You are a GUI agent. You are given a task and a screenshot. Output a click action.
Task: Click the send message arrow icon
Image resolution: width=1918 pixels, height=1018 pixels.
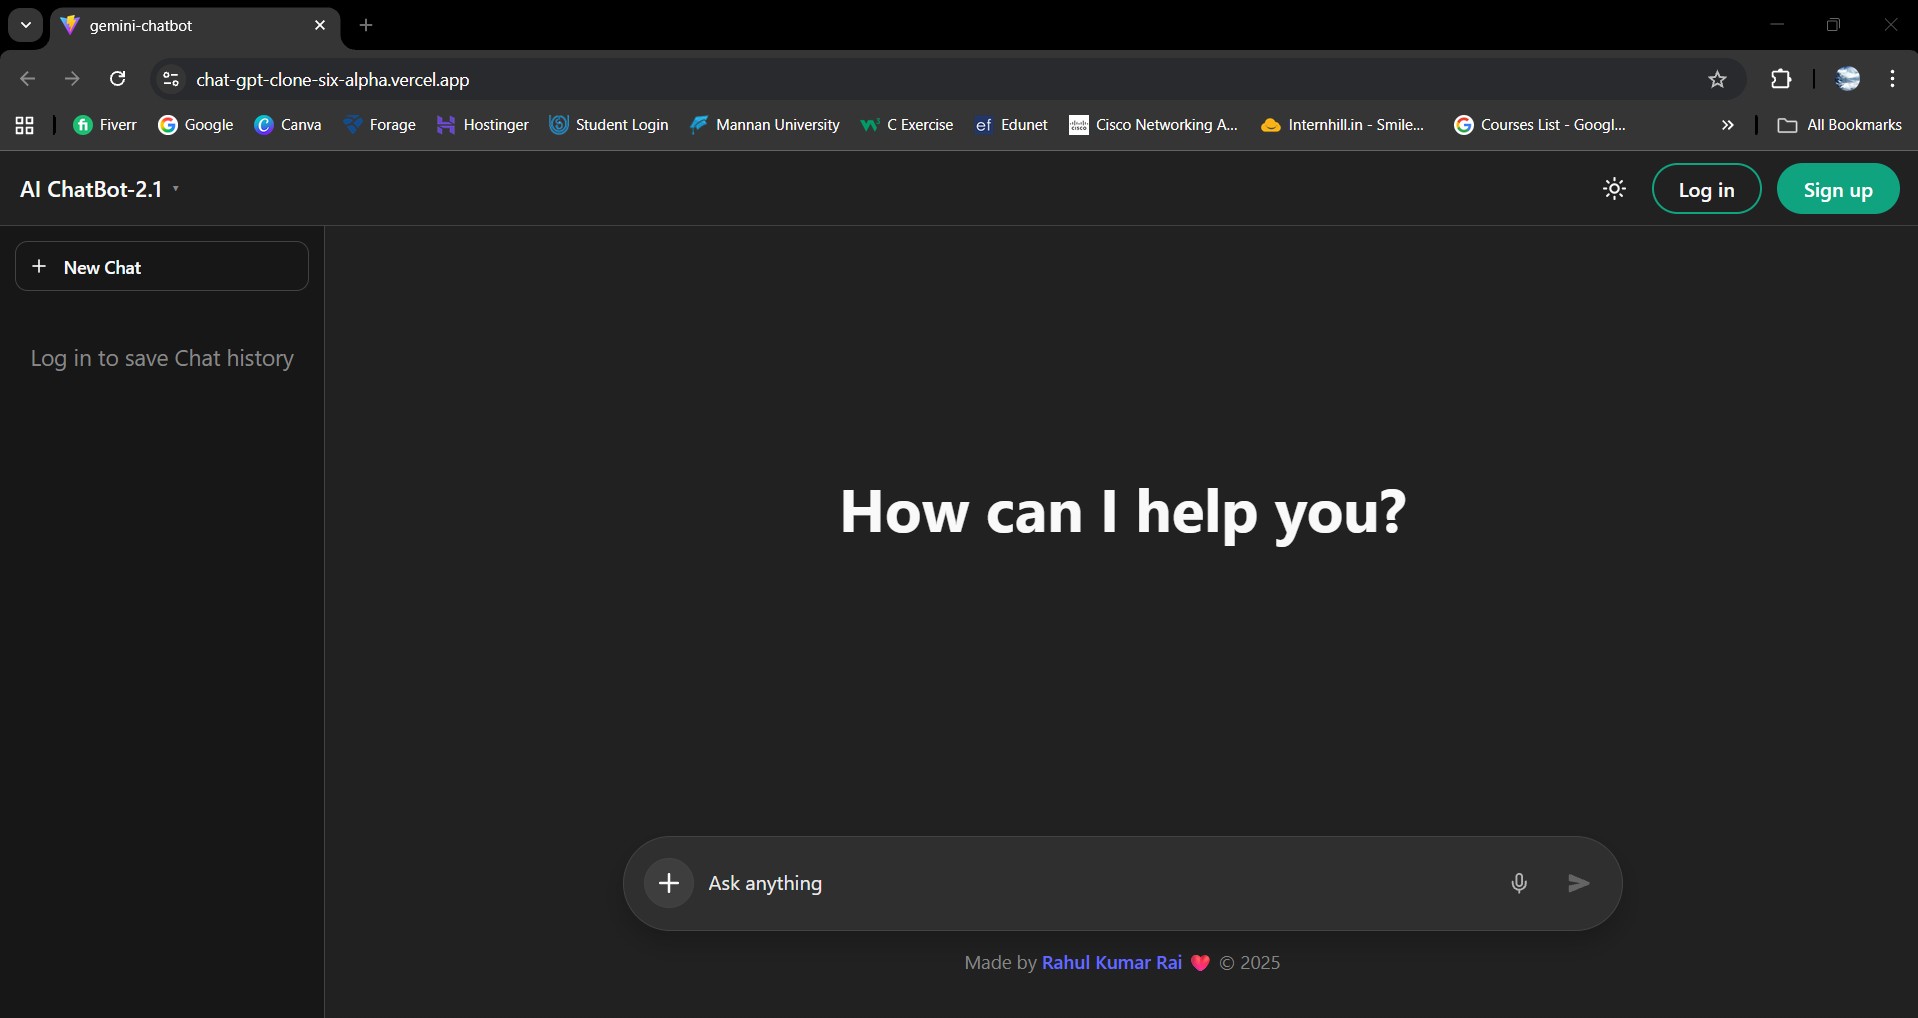pyautogui.click(x=1578, y=883)
